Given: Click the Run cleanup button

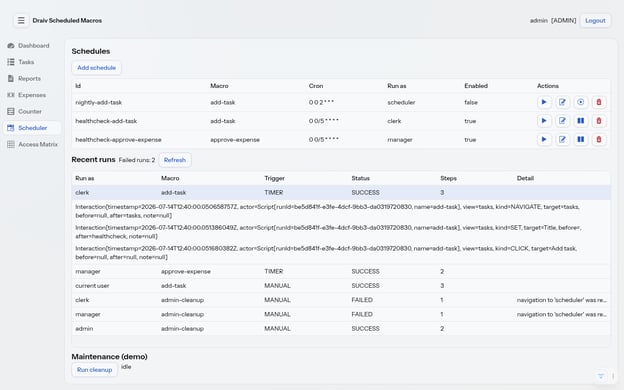Looking at the screenshot, I should point(94,370).
